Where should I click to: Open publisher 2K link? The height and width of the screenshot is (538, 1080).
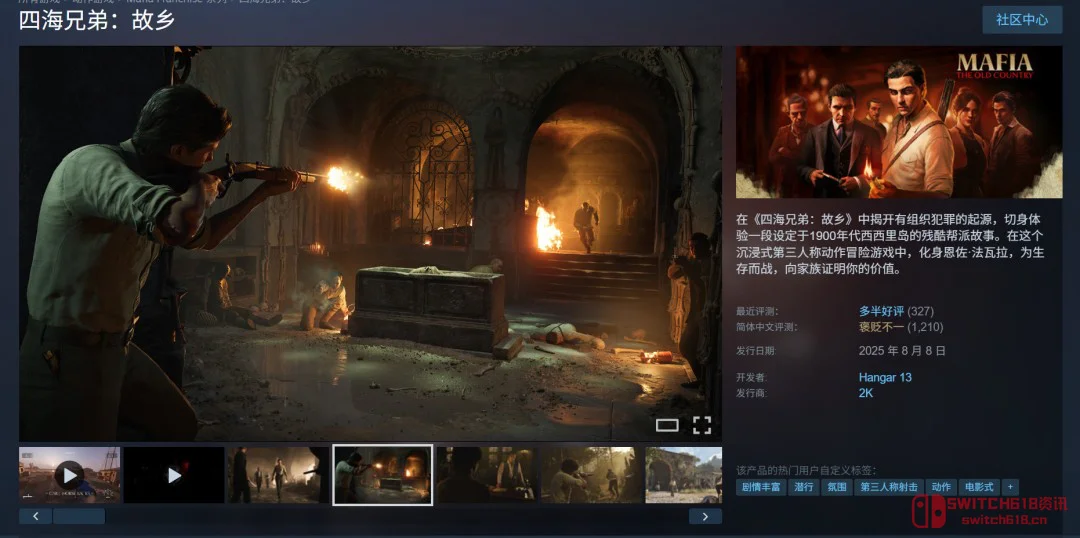tap(866, 393)
